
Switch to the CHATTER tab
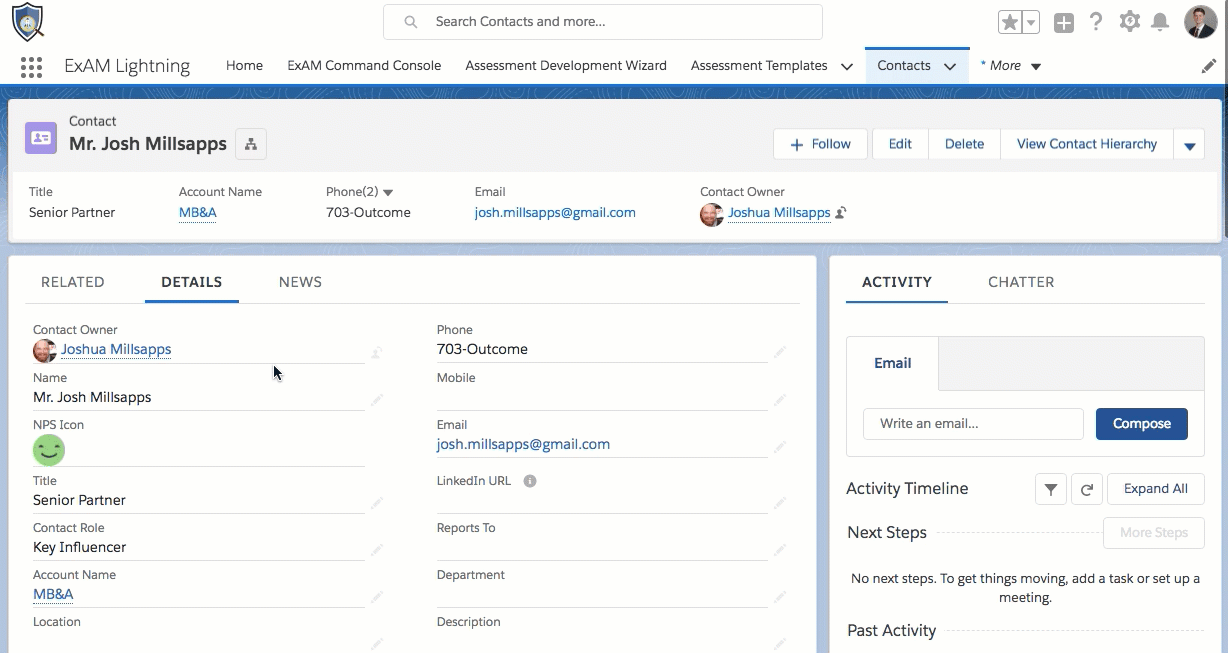pyautogui.click(x=1021, y=282)
